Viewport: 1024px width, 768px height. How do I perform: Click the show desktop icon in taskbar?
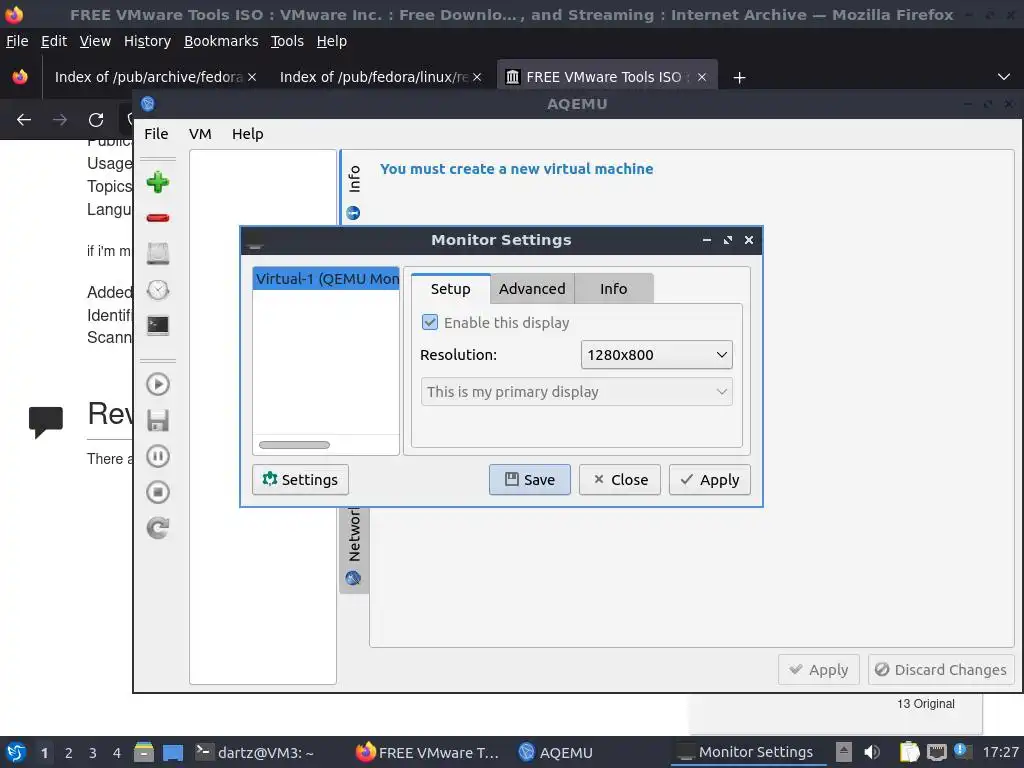173,752
